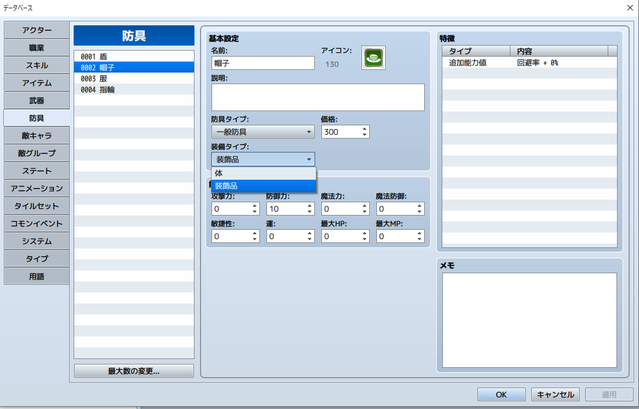Image resolution: width=639 pixels, height=409 pixels.
Task: Click the 価格 value field
Action: click(341, 132)
